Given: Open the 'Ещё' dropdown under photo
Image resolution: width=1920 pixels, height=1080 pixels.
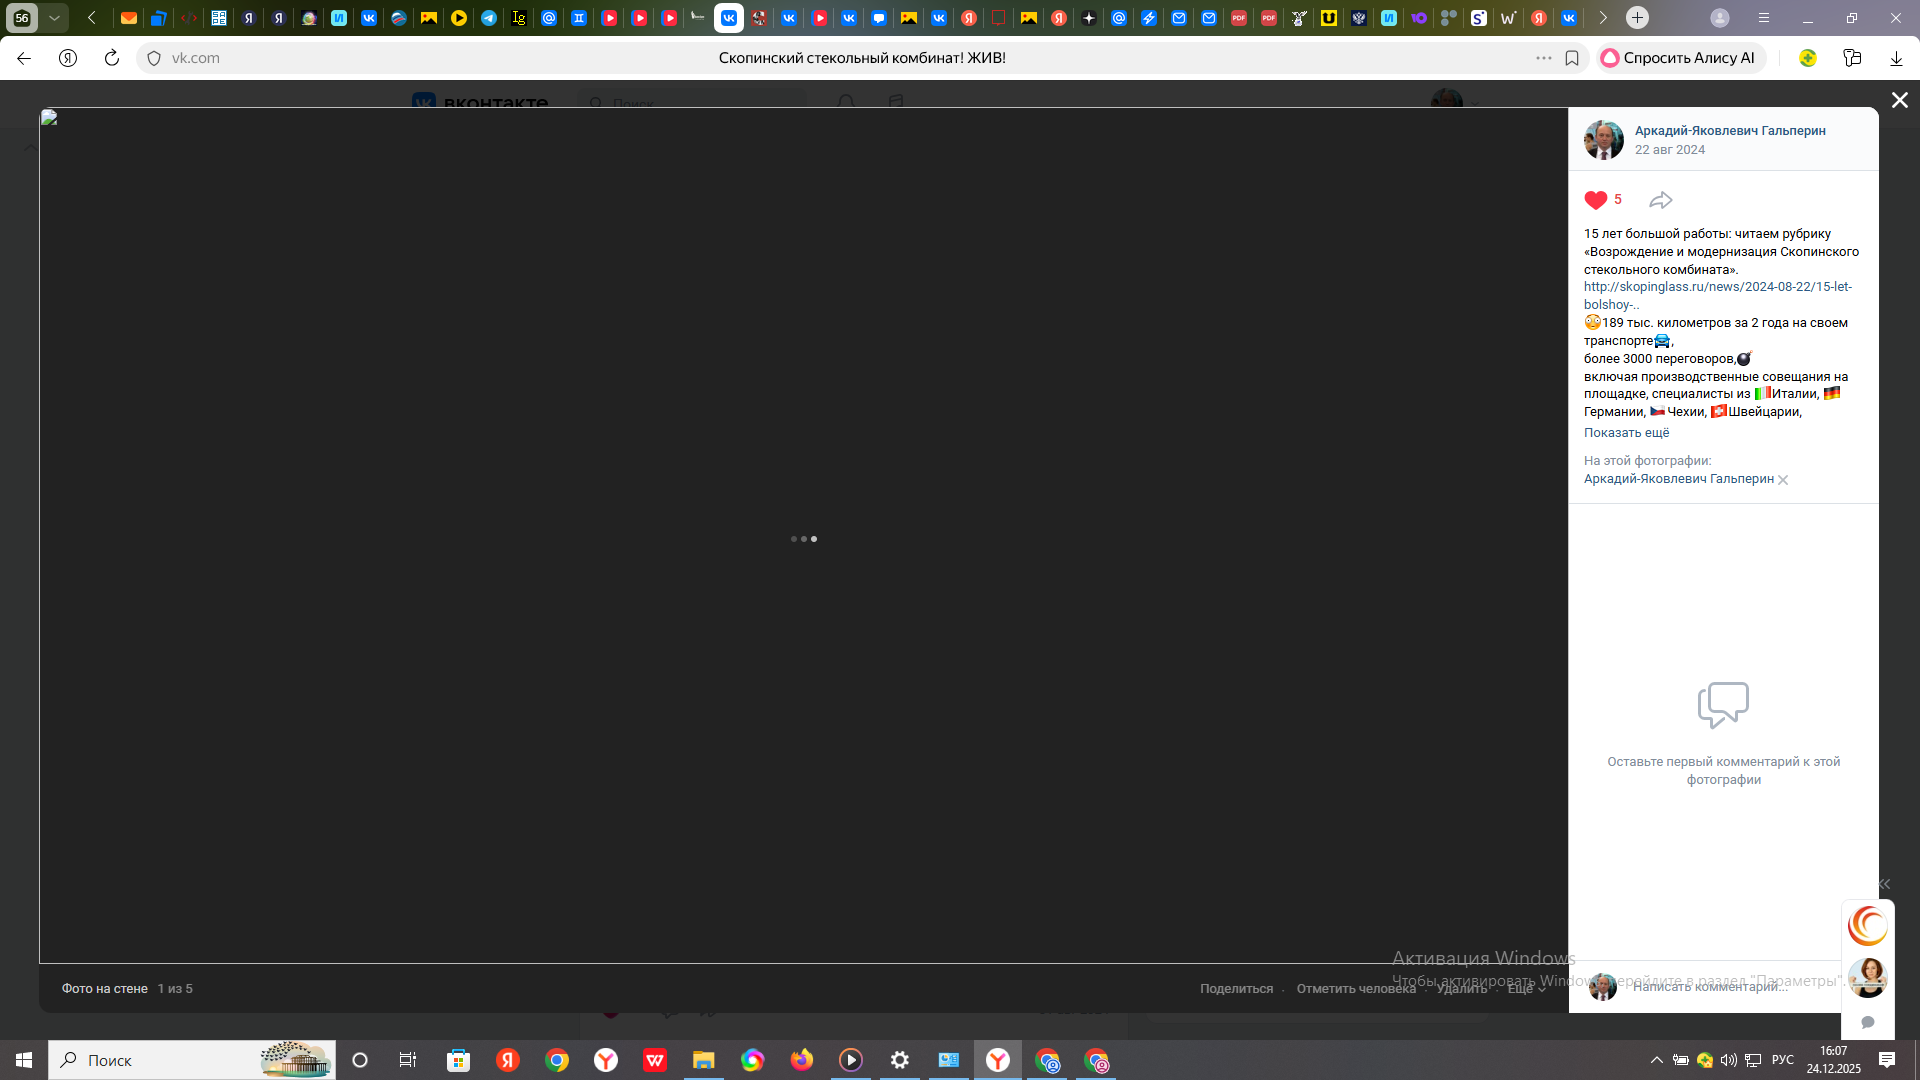Looking at the screenshot, I should coord(1526,989).
